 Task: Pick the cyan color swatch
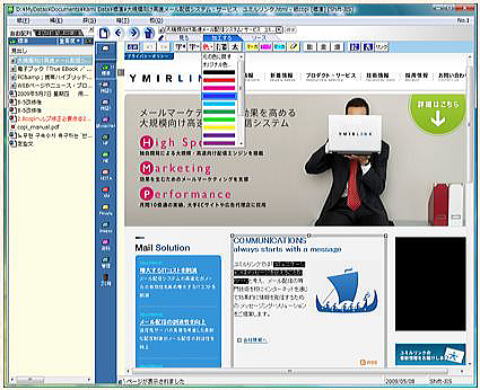(219, 104)
